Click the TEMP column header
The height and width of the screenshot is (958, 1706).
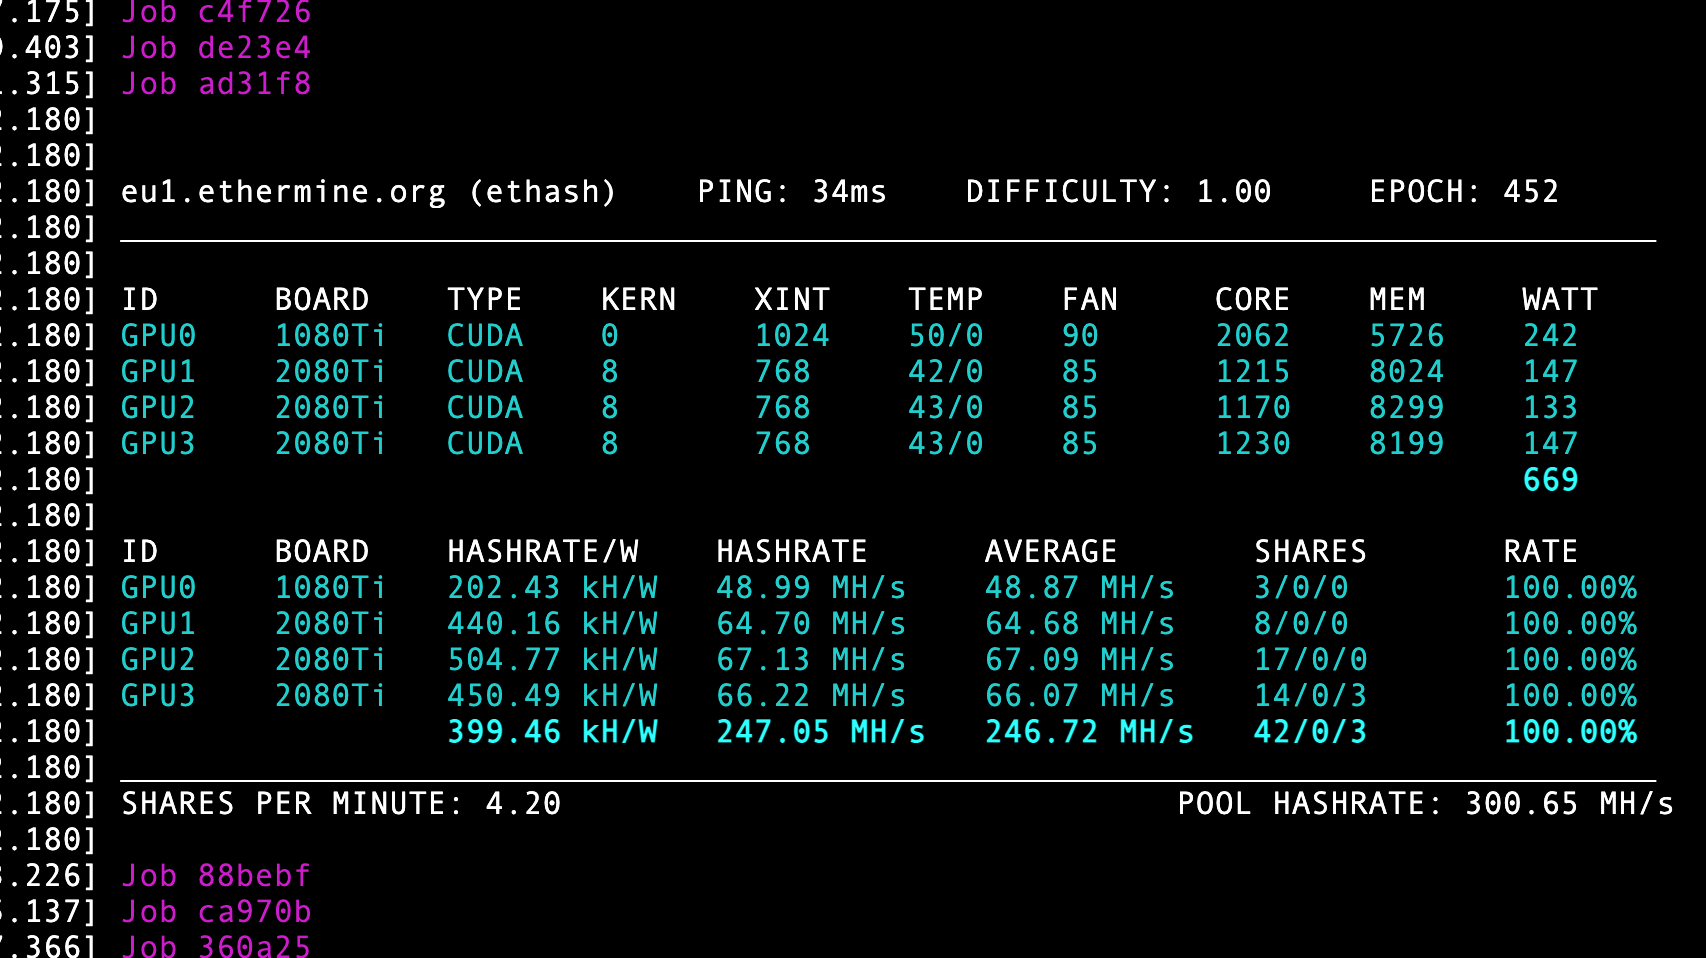946,300
